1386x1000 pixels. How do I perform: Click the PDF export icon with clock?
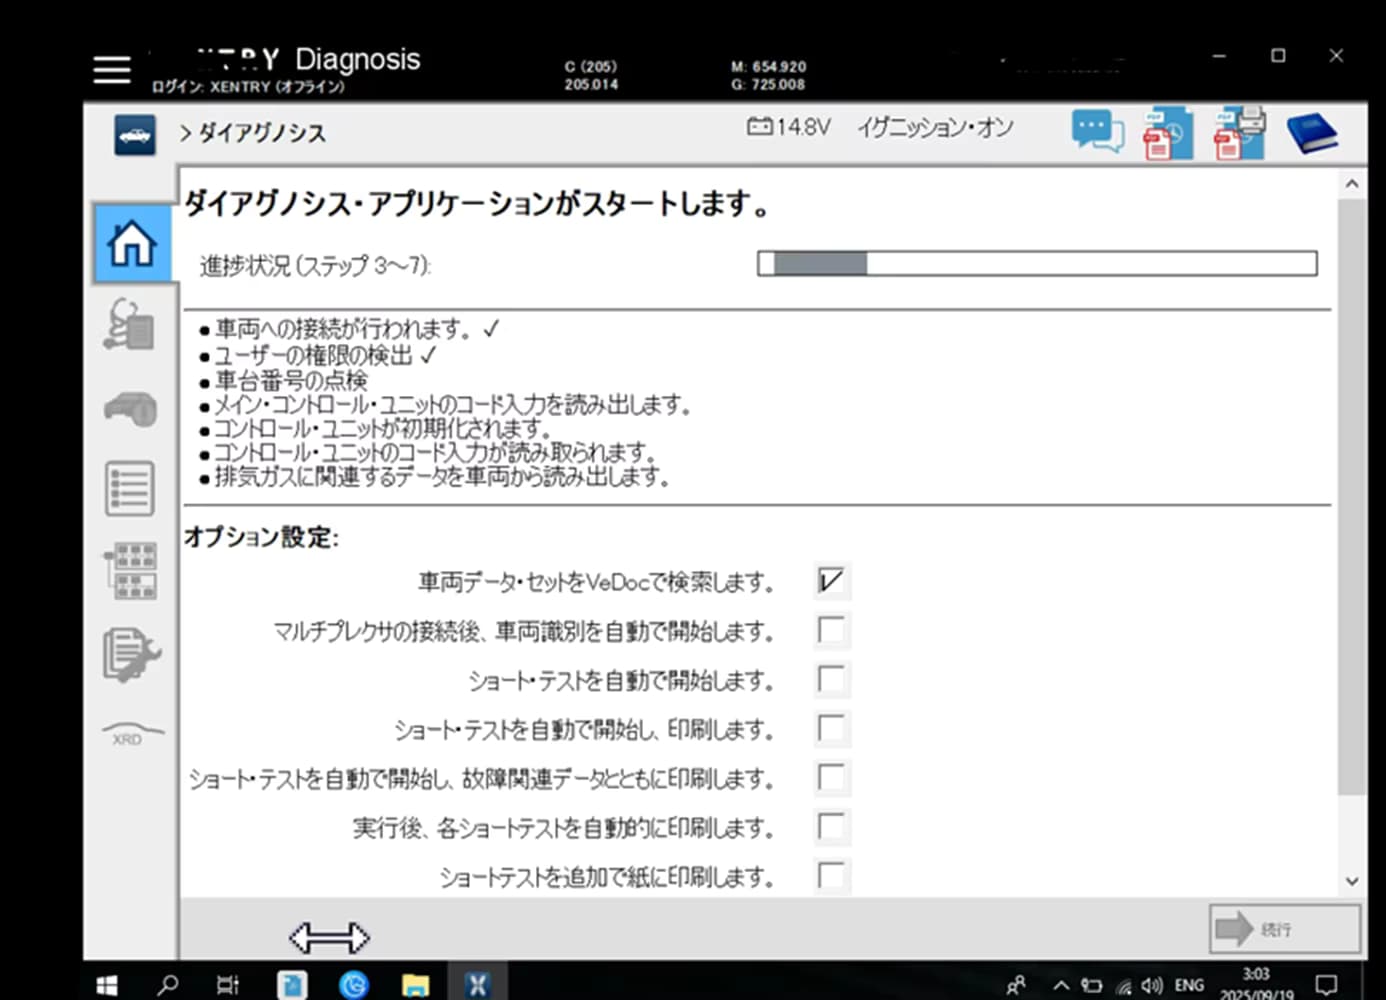pos(1167,133)
